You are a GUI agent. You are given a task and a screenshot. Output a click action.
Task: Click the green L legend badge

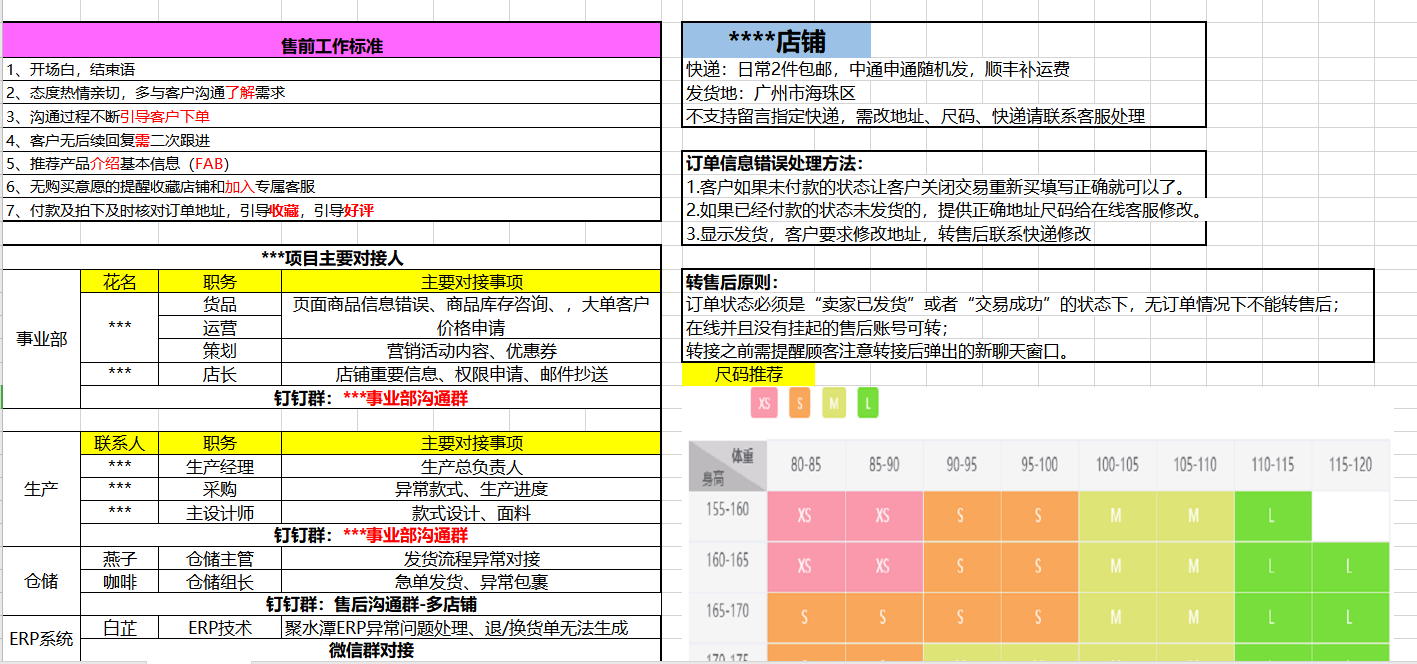868,403
